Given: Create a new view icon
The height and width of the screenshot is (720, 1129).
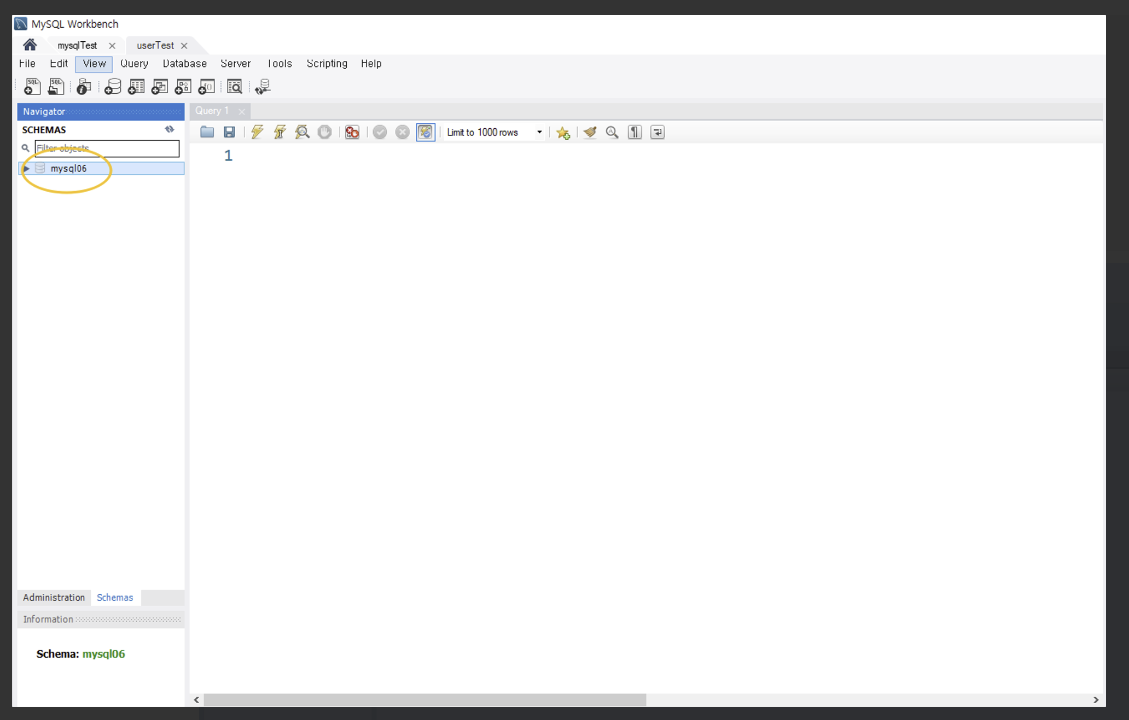Looking at the screenshot, I should [x=160, y=87].
